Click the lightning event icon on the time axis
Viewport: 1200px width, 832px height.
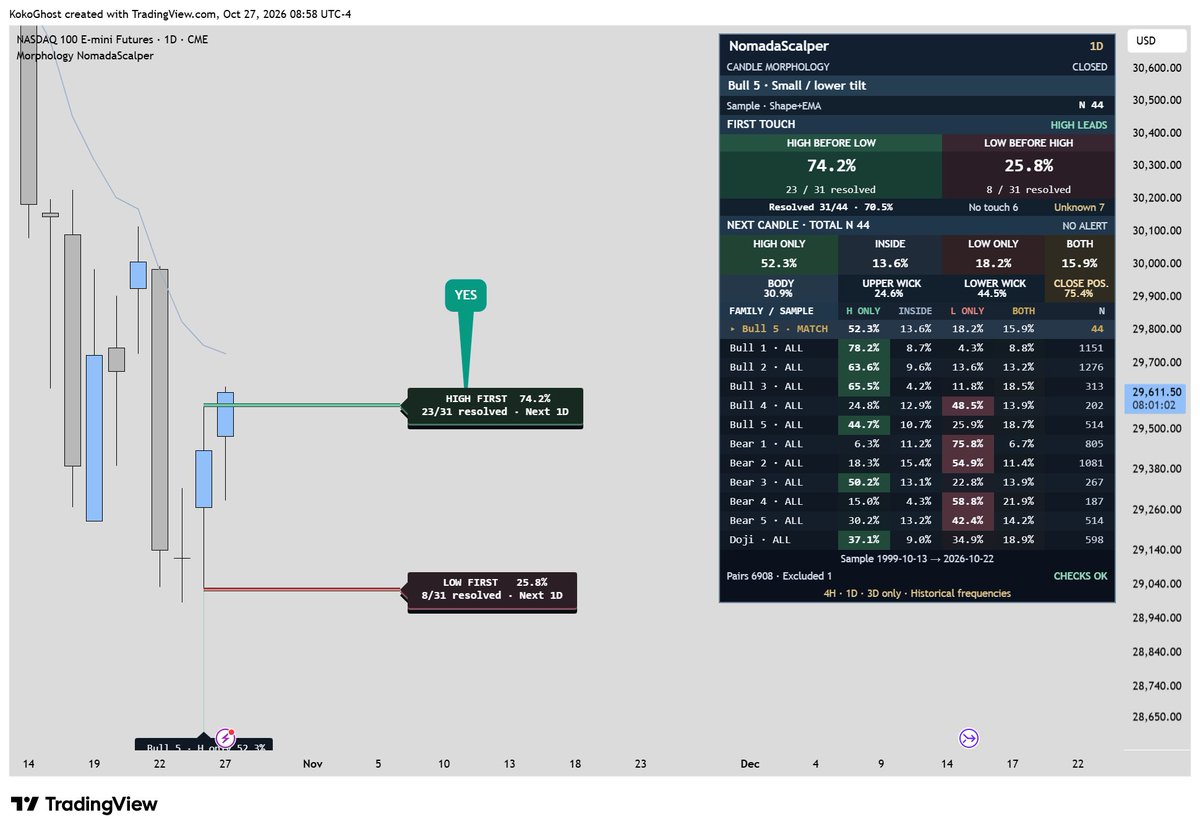click(x=226, y=739)
